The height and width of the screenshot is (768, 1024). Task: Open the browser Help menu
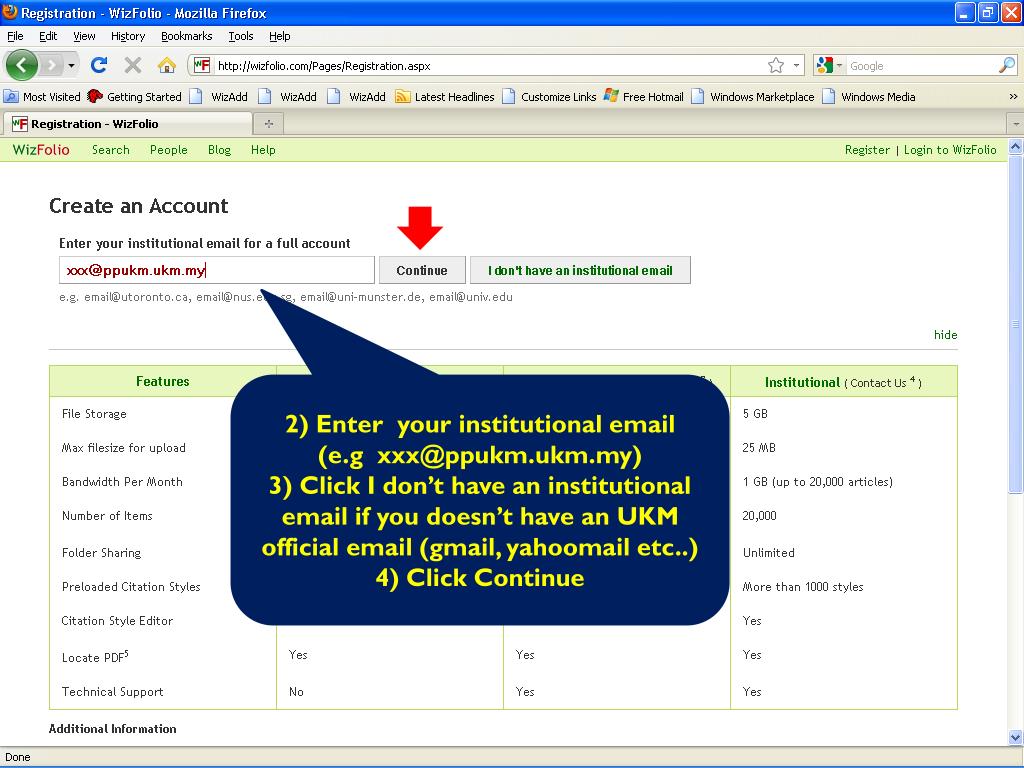point(280,36)
